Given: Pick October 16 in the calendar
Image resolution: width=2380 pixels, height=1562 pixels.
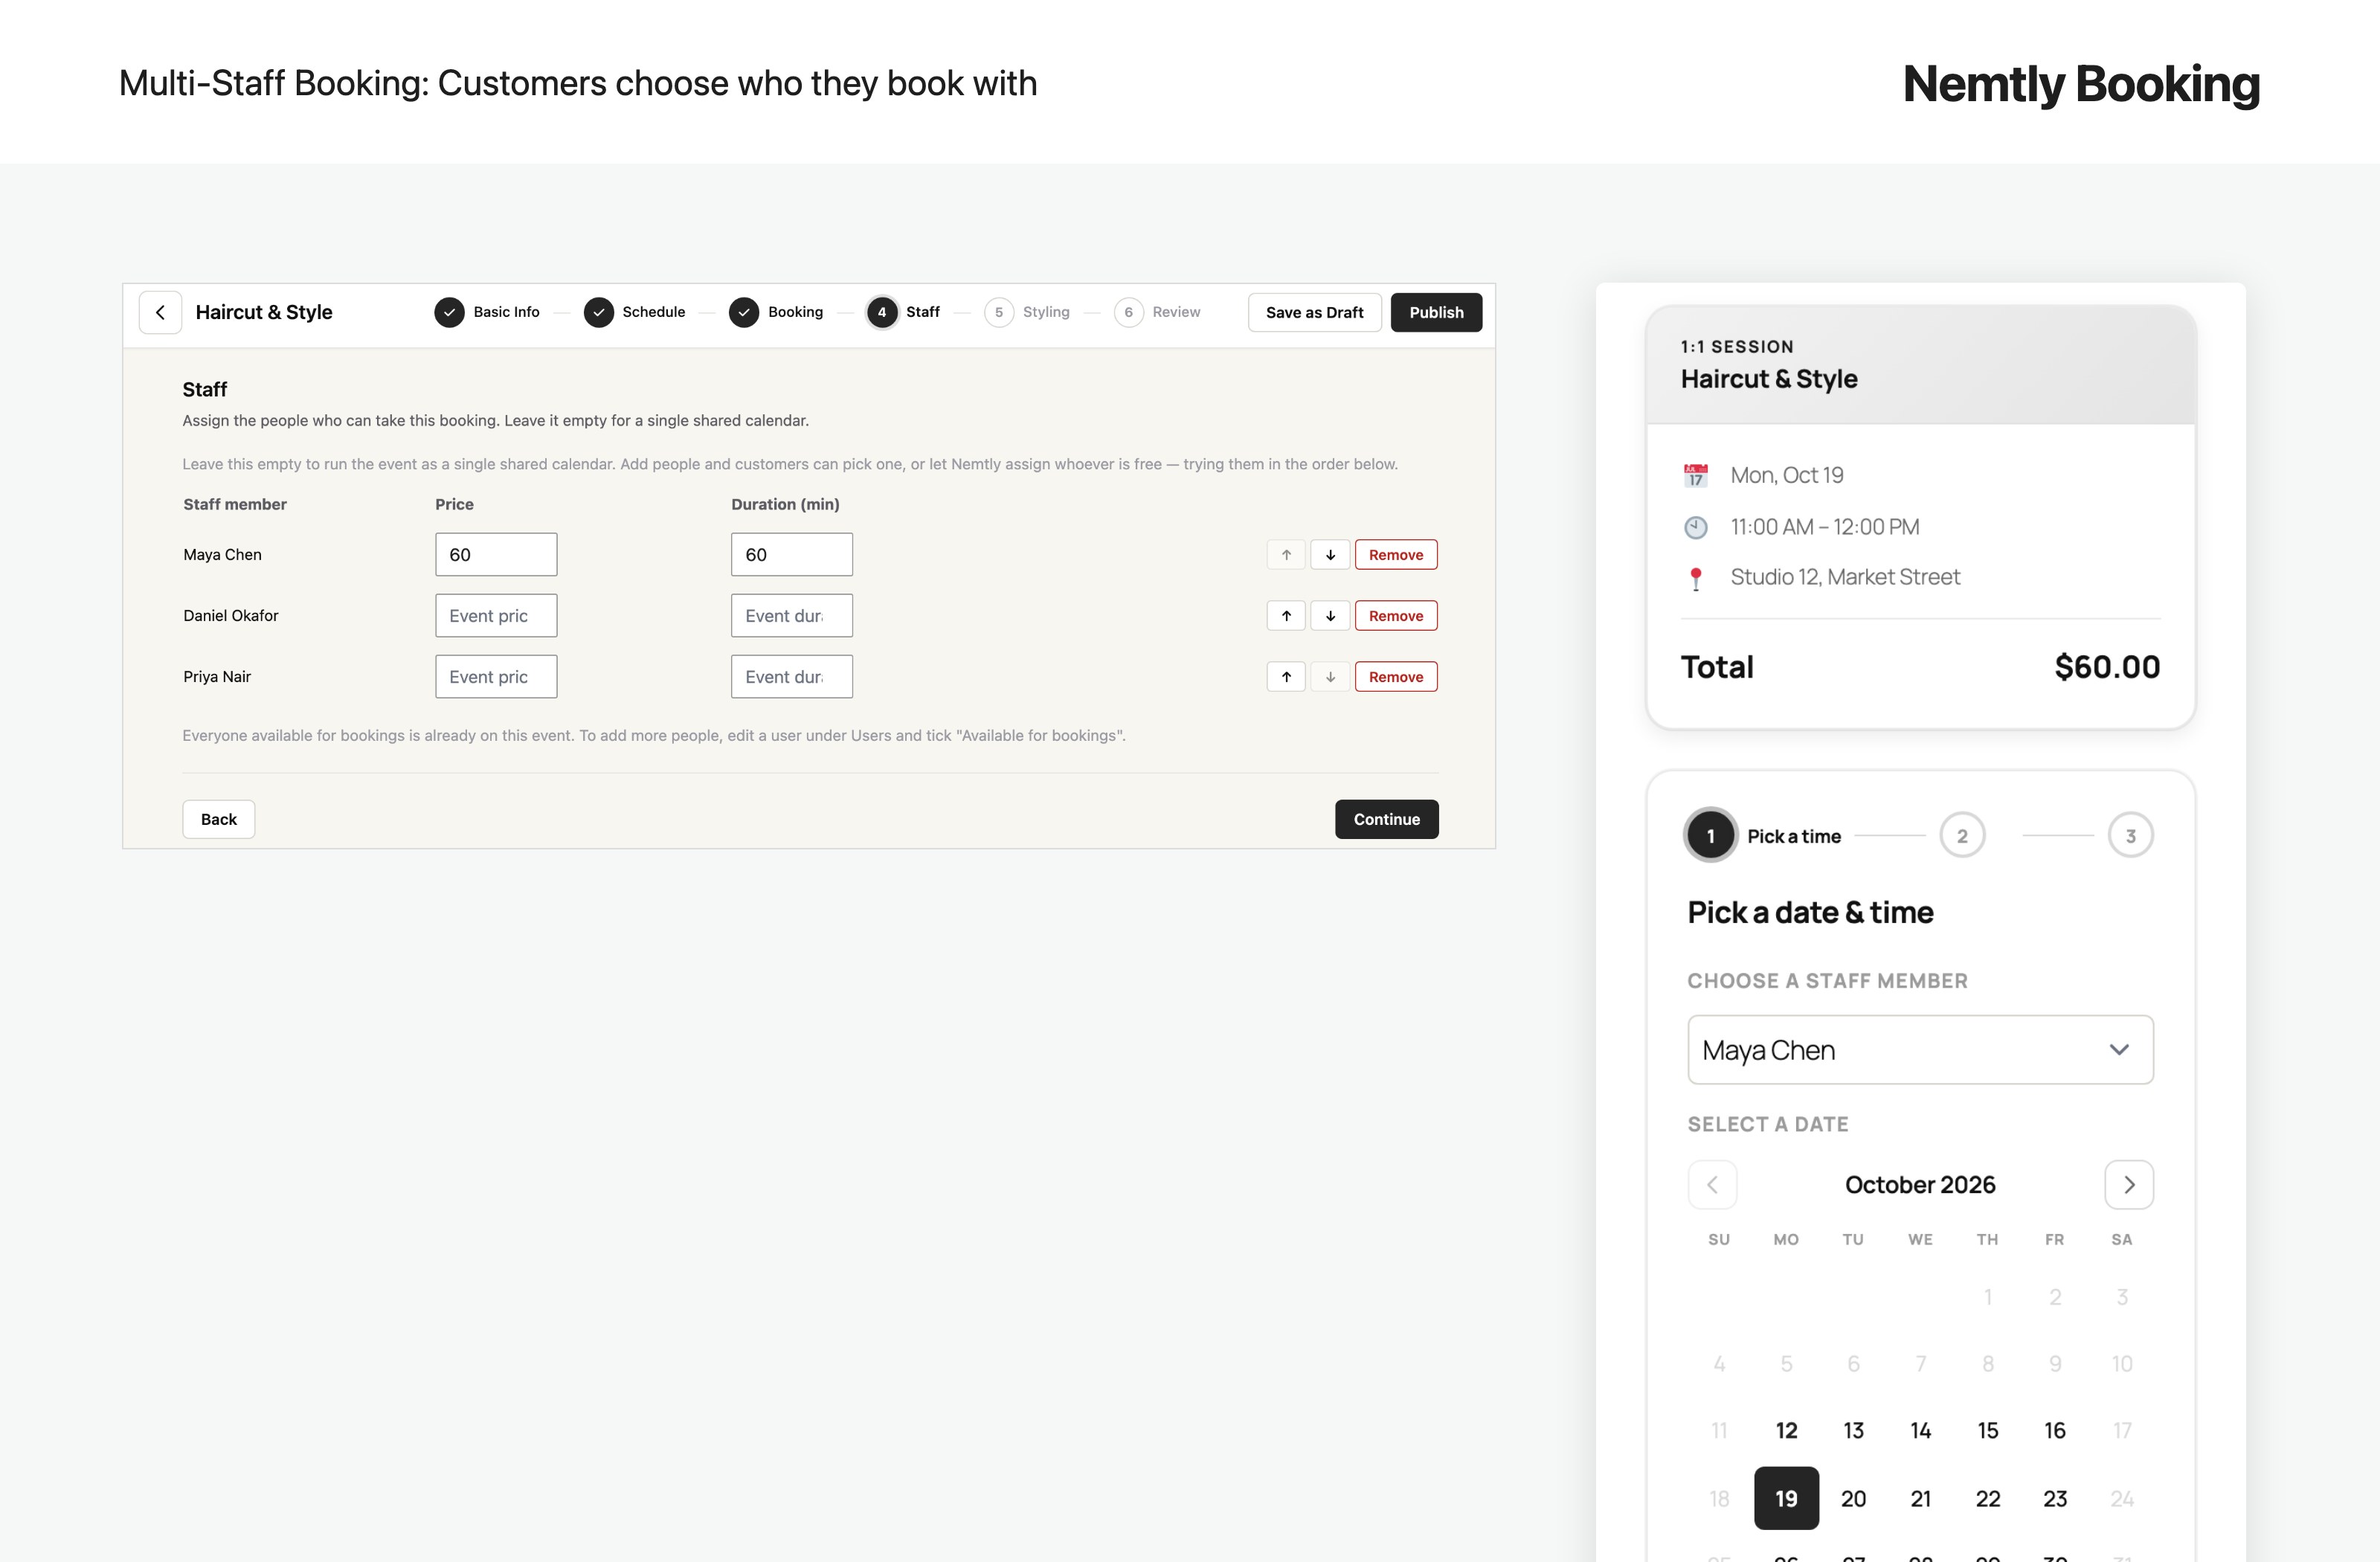Looking at the screenshot, I should (2055, 1431).
